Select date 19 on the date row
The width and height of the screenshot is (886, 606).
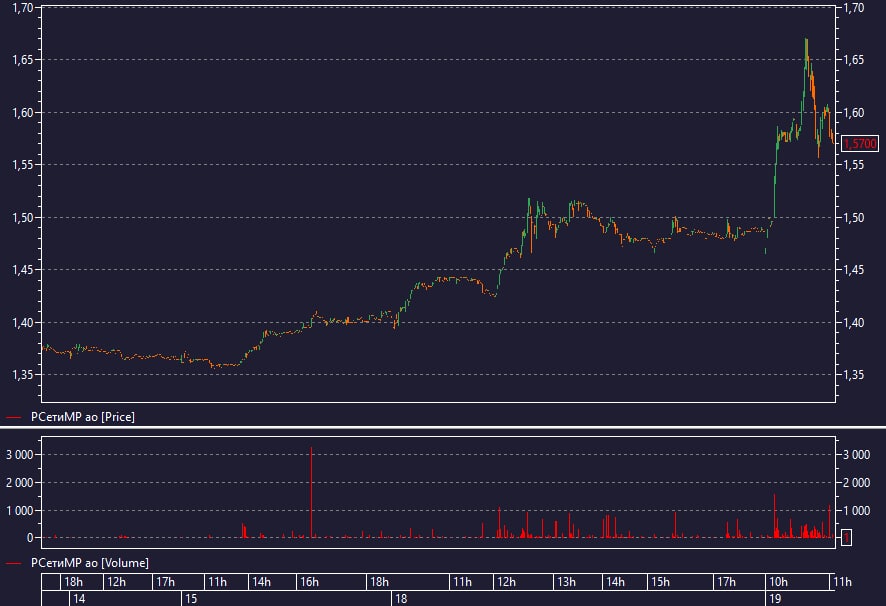[x=775, y=599]
